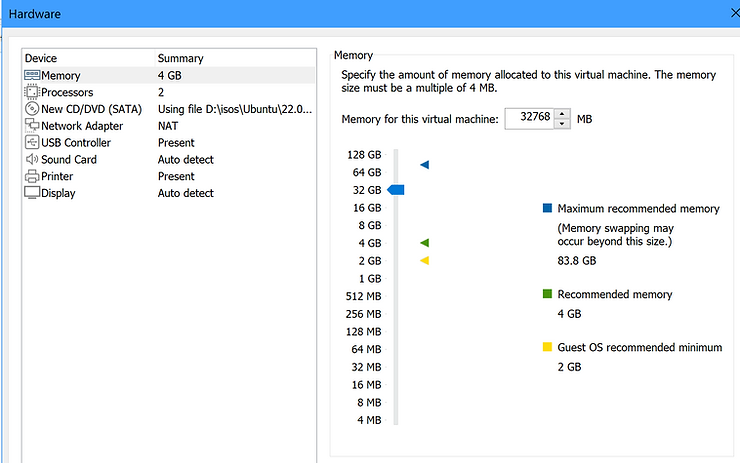The image size is (740, 463).
Task: Close the Hardware dialog window
Action: tap(734, 14)
